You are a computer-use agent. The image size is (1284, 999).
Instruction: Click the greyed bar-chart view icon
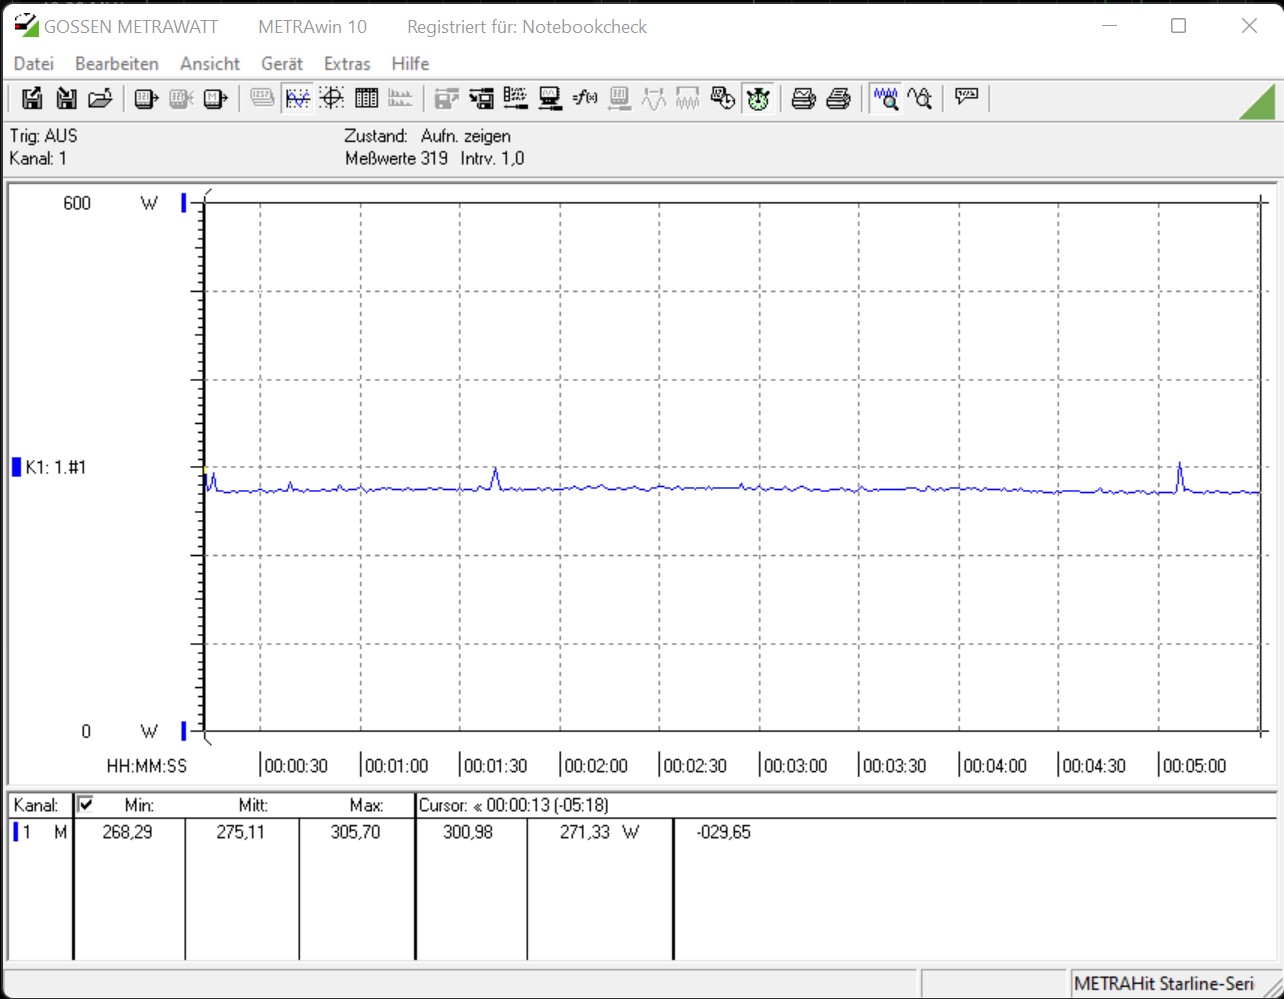click(x=400, y=98)
